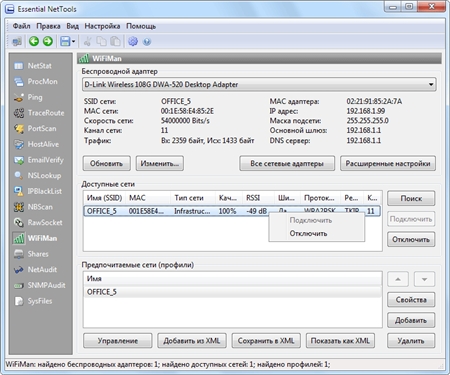The height and width of the screenshot is (375, 450).
Task: Choose Отключить in the context menu
Action: [x=308, y=233]
